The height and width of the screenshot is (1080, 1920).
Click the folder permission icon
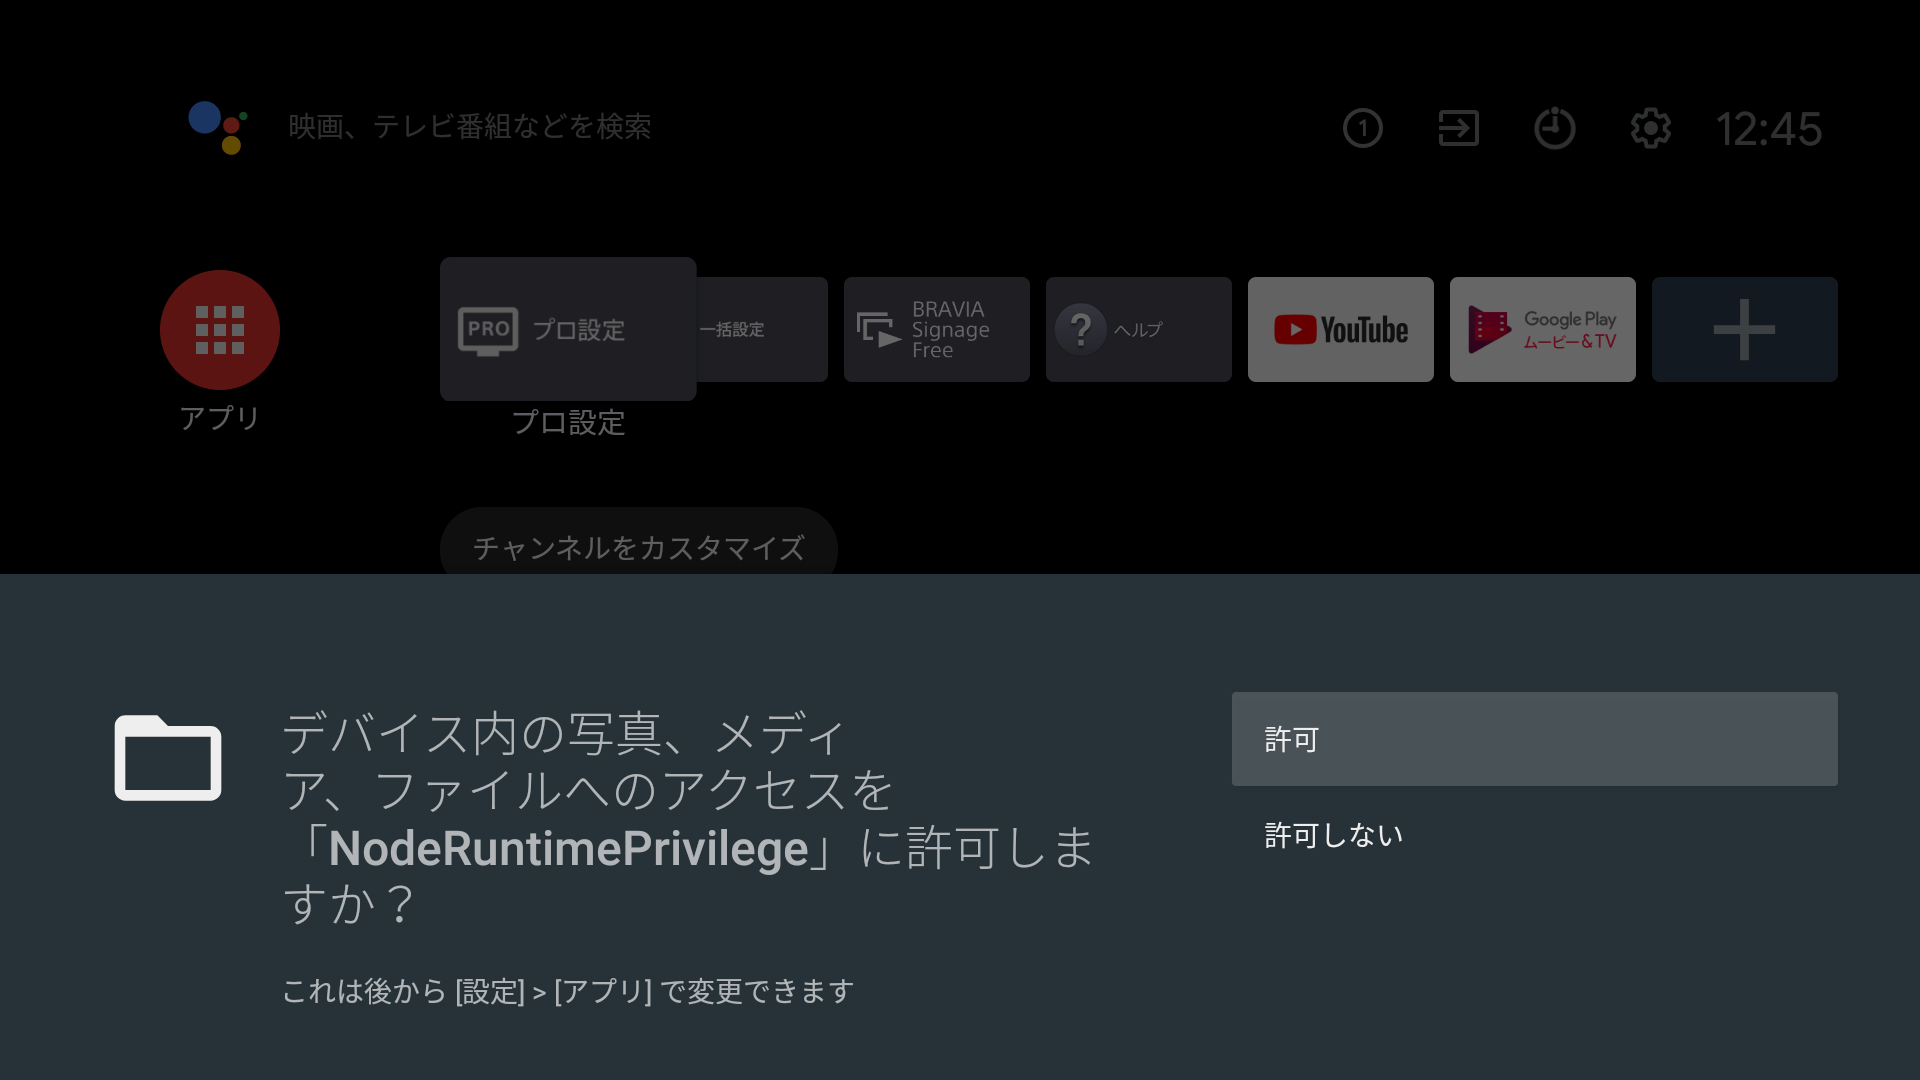(x=168, y=758)
